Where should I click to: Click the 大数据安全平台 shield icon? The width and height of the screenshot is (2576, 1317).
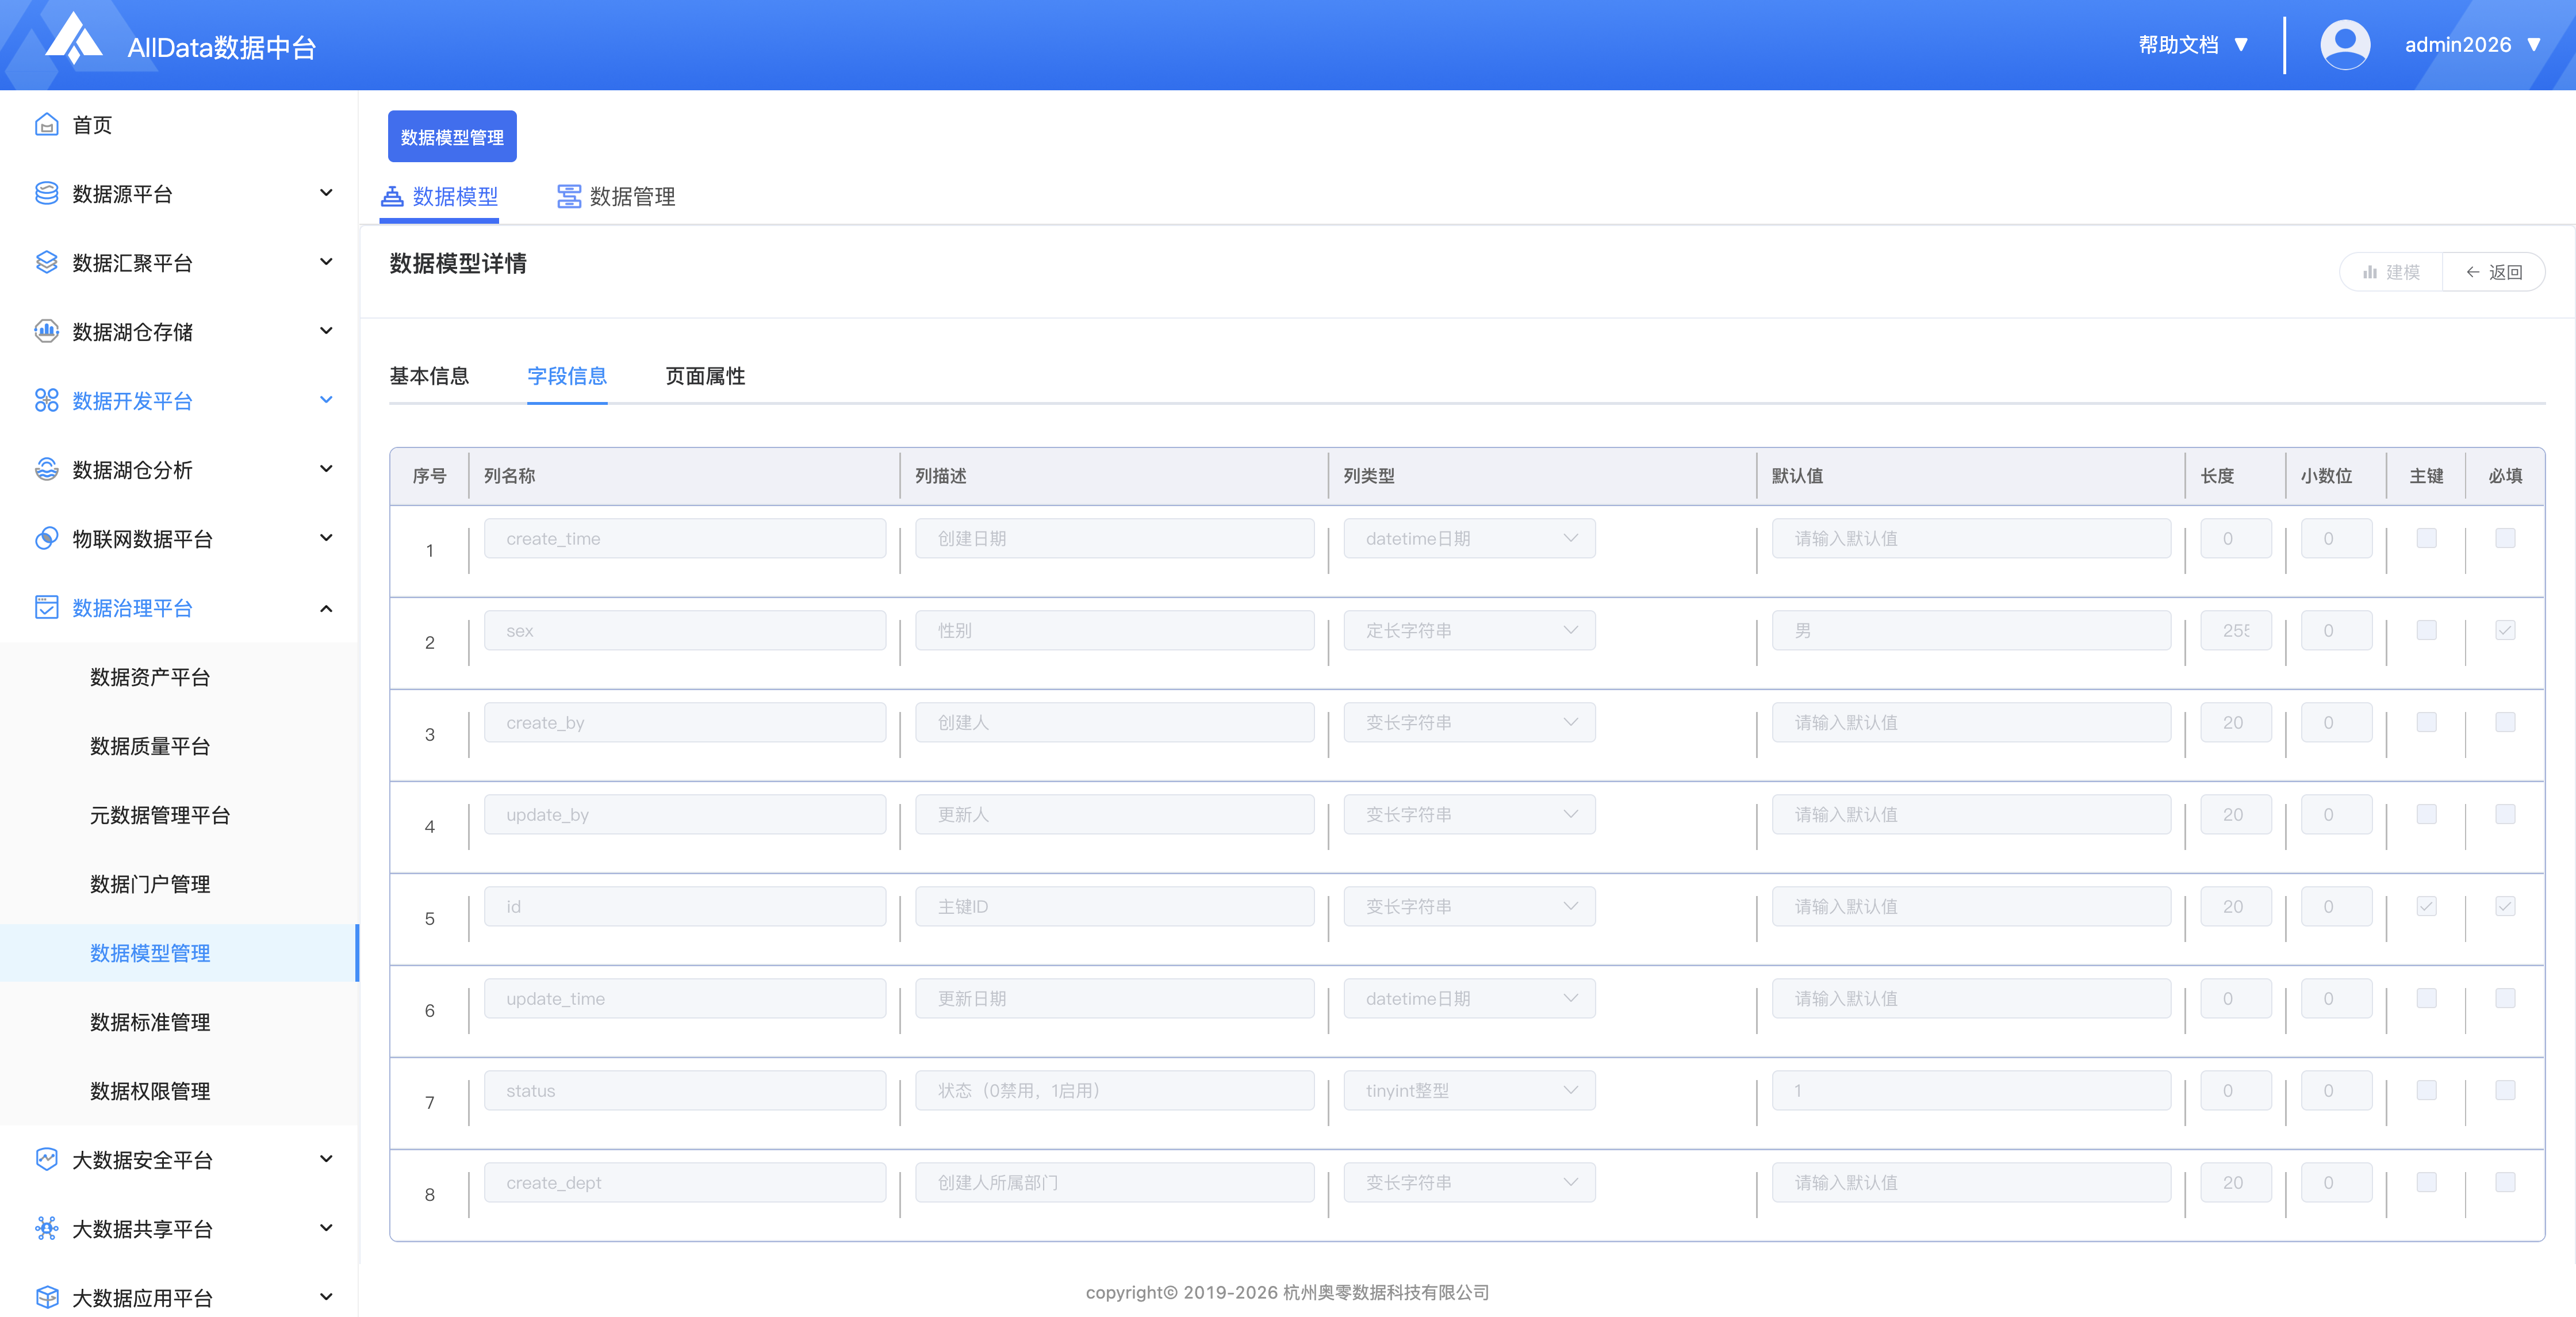[x=46, y=1159]
